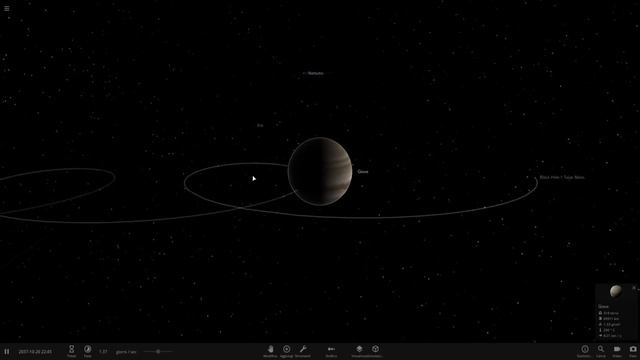Click the planet thumbnail in the info panel
The image size is (640, 360).
coord(616,291)
